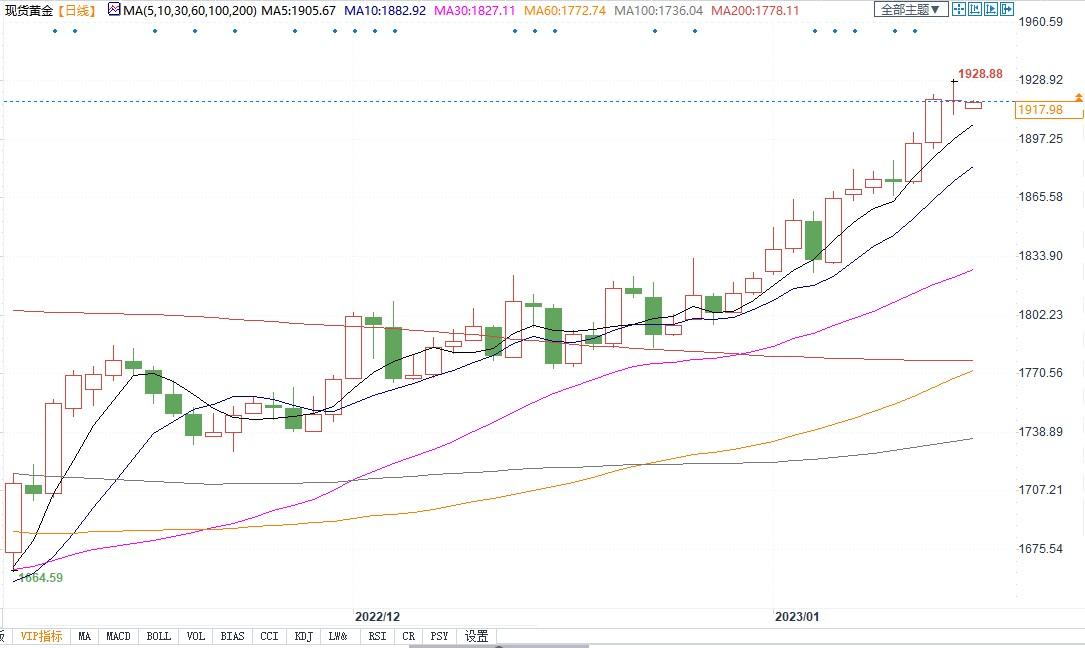Click the 1928.88 high price marker

[x=979, y=74]
